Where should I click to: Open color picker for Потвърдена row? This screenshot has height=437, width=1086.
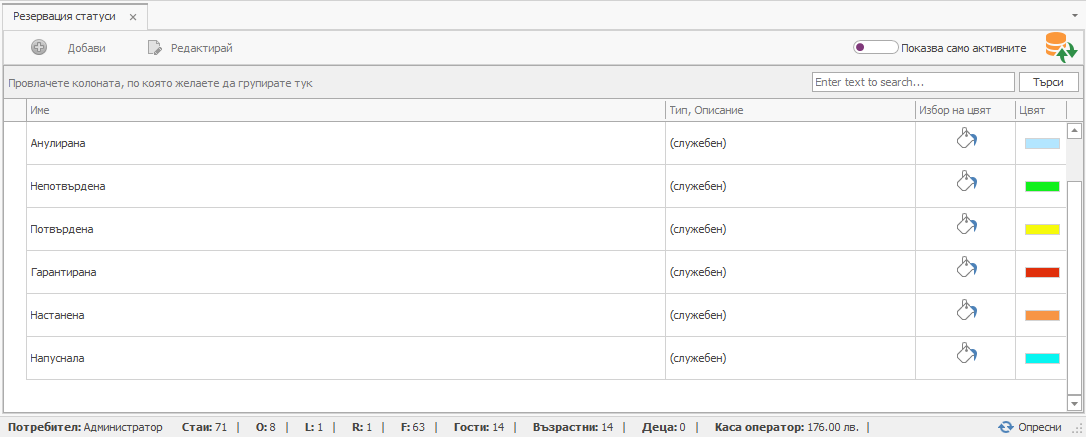[965, 225]
